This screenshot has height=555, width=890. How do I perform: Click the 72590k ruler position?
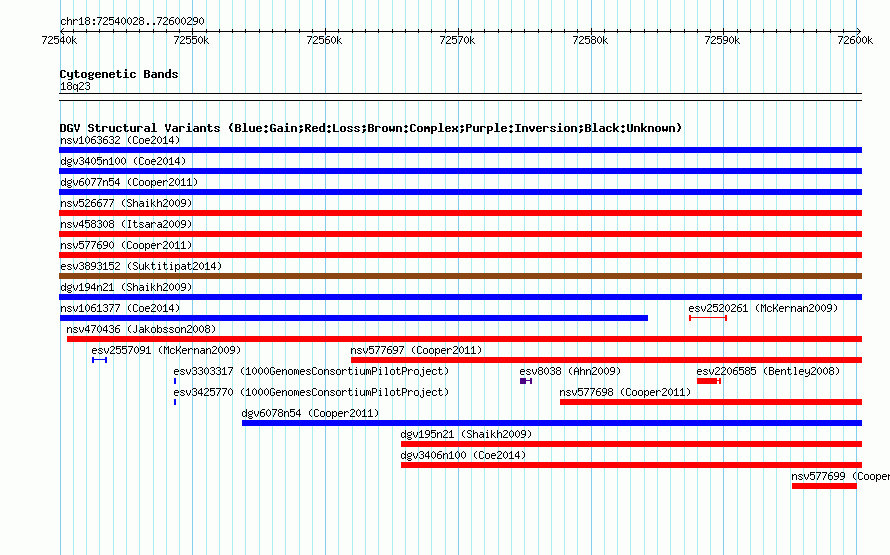(722, 40)
